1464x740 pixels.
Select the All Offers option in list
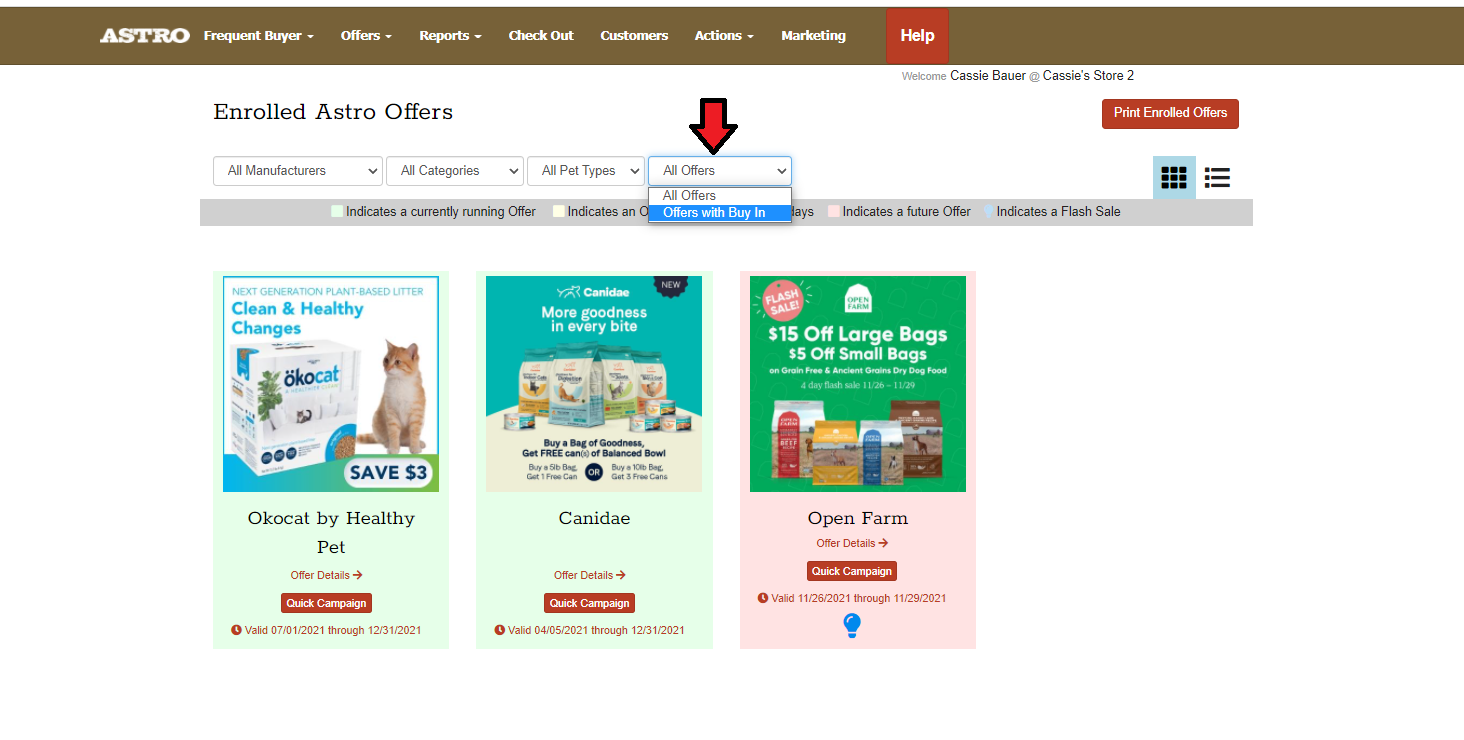[x=720, y=196]
